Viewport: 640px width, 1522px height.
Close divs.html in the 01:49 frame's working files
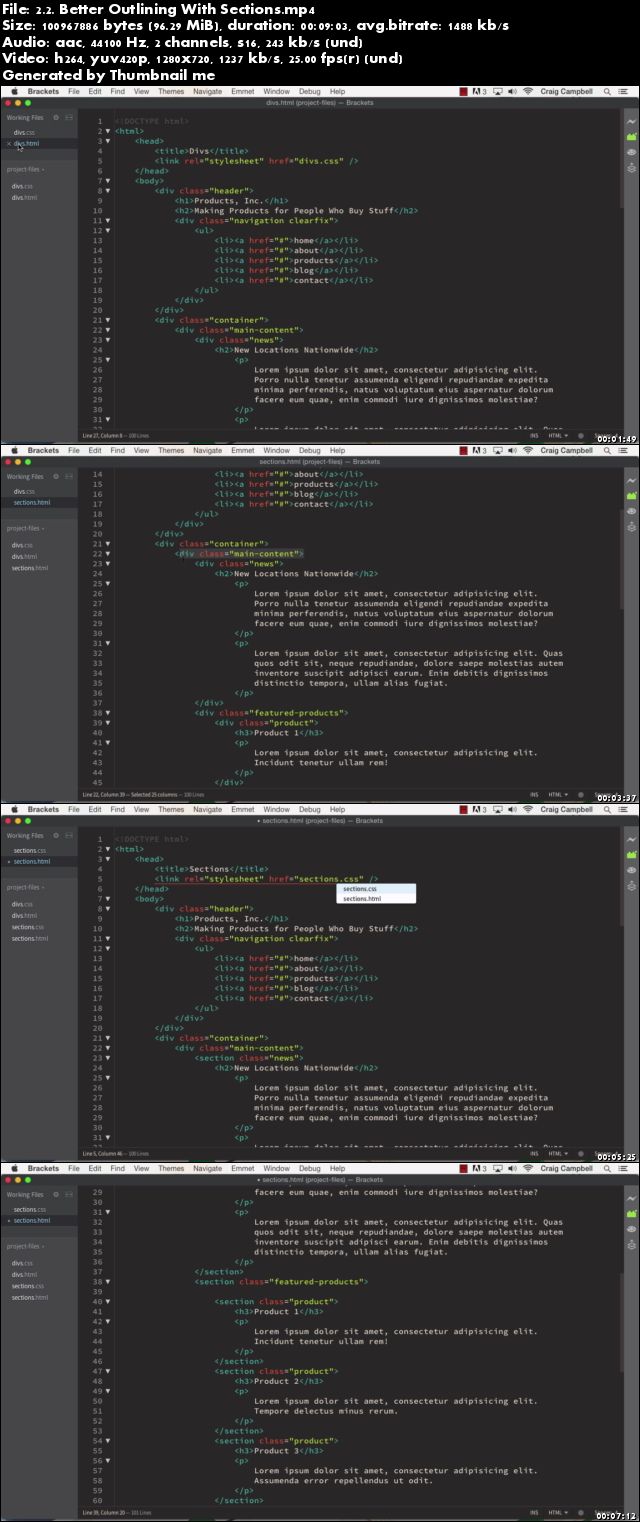pyautogui.click(x=9, y=144)
